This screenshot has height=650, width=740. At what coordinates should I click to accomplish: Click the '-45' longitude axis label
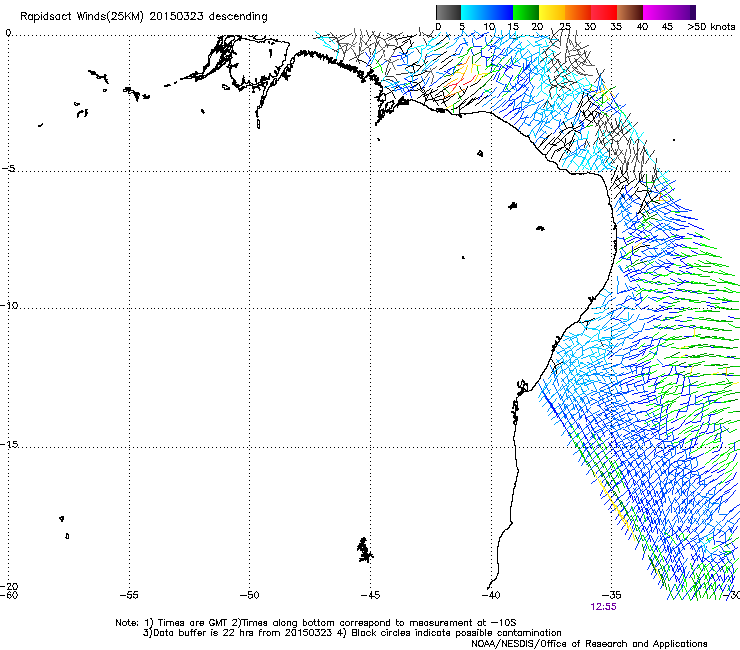[370, 595]
